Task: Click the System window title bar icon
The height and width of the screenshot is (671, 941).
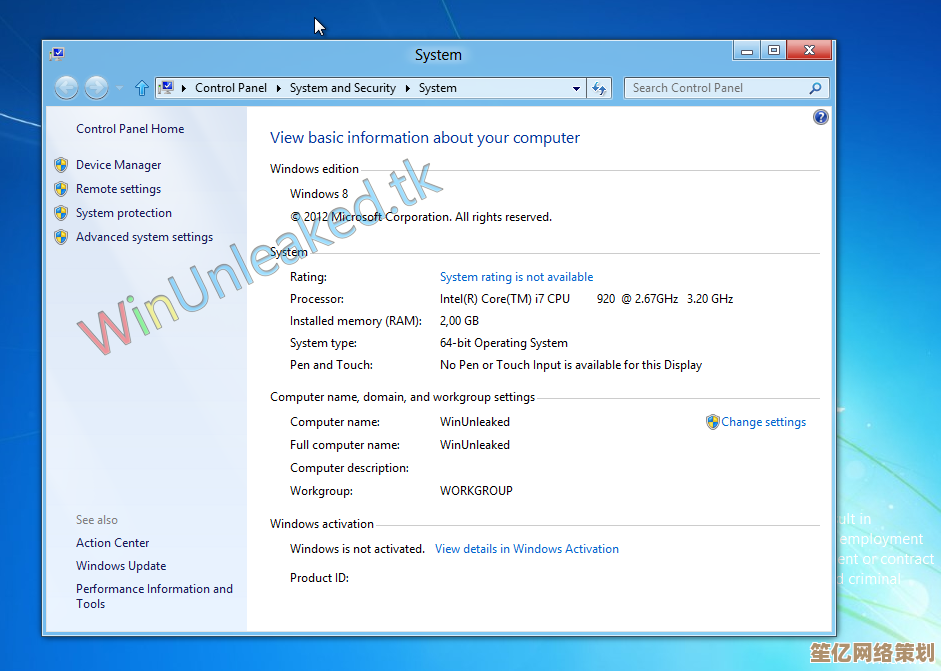Action: (x=58, y=54)
